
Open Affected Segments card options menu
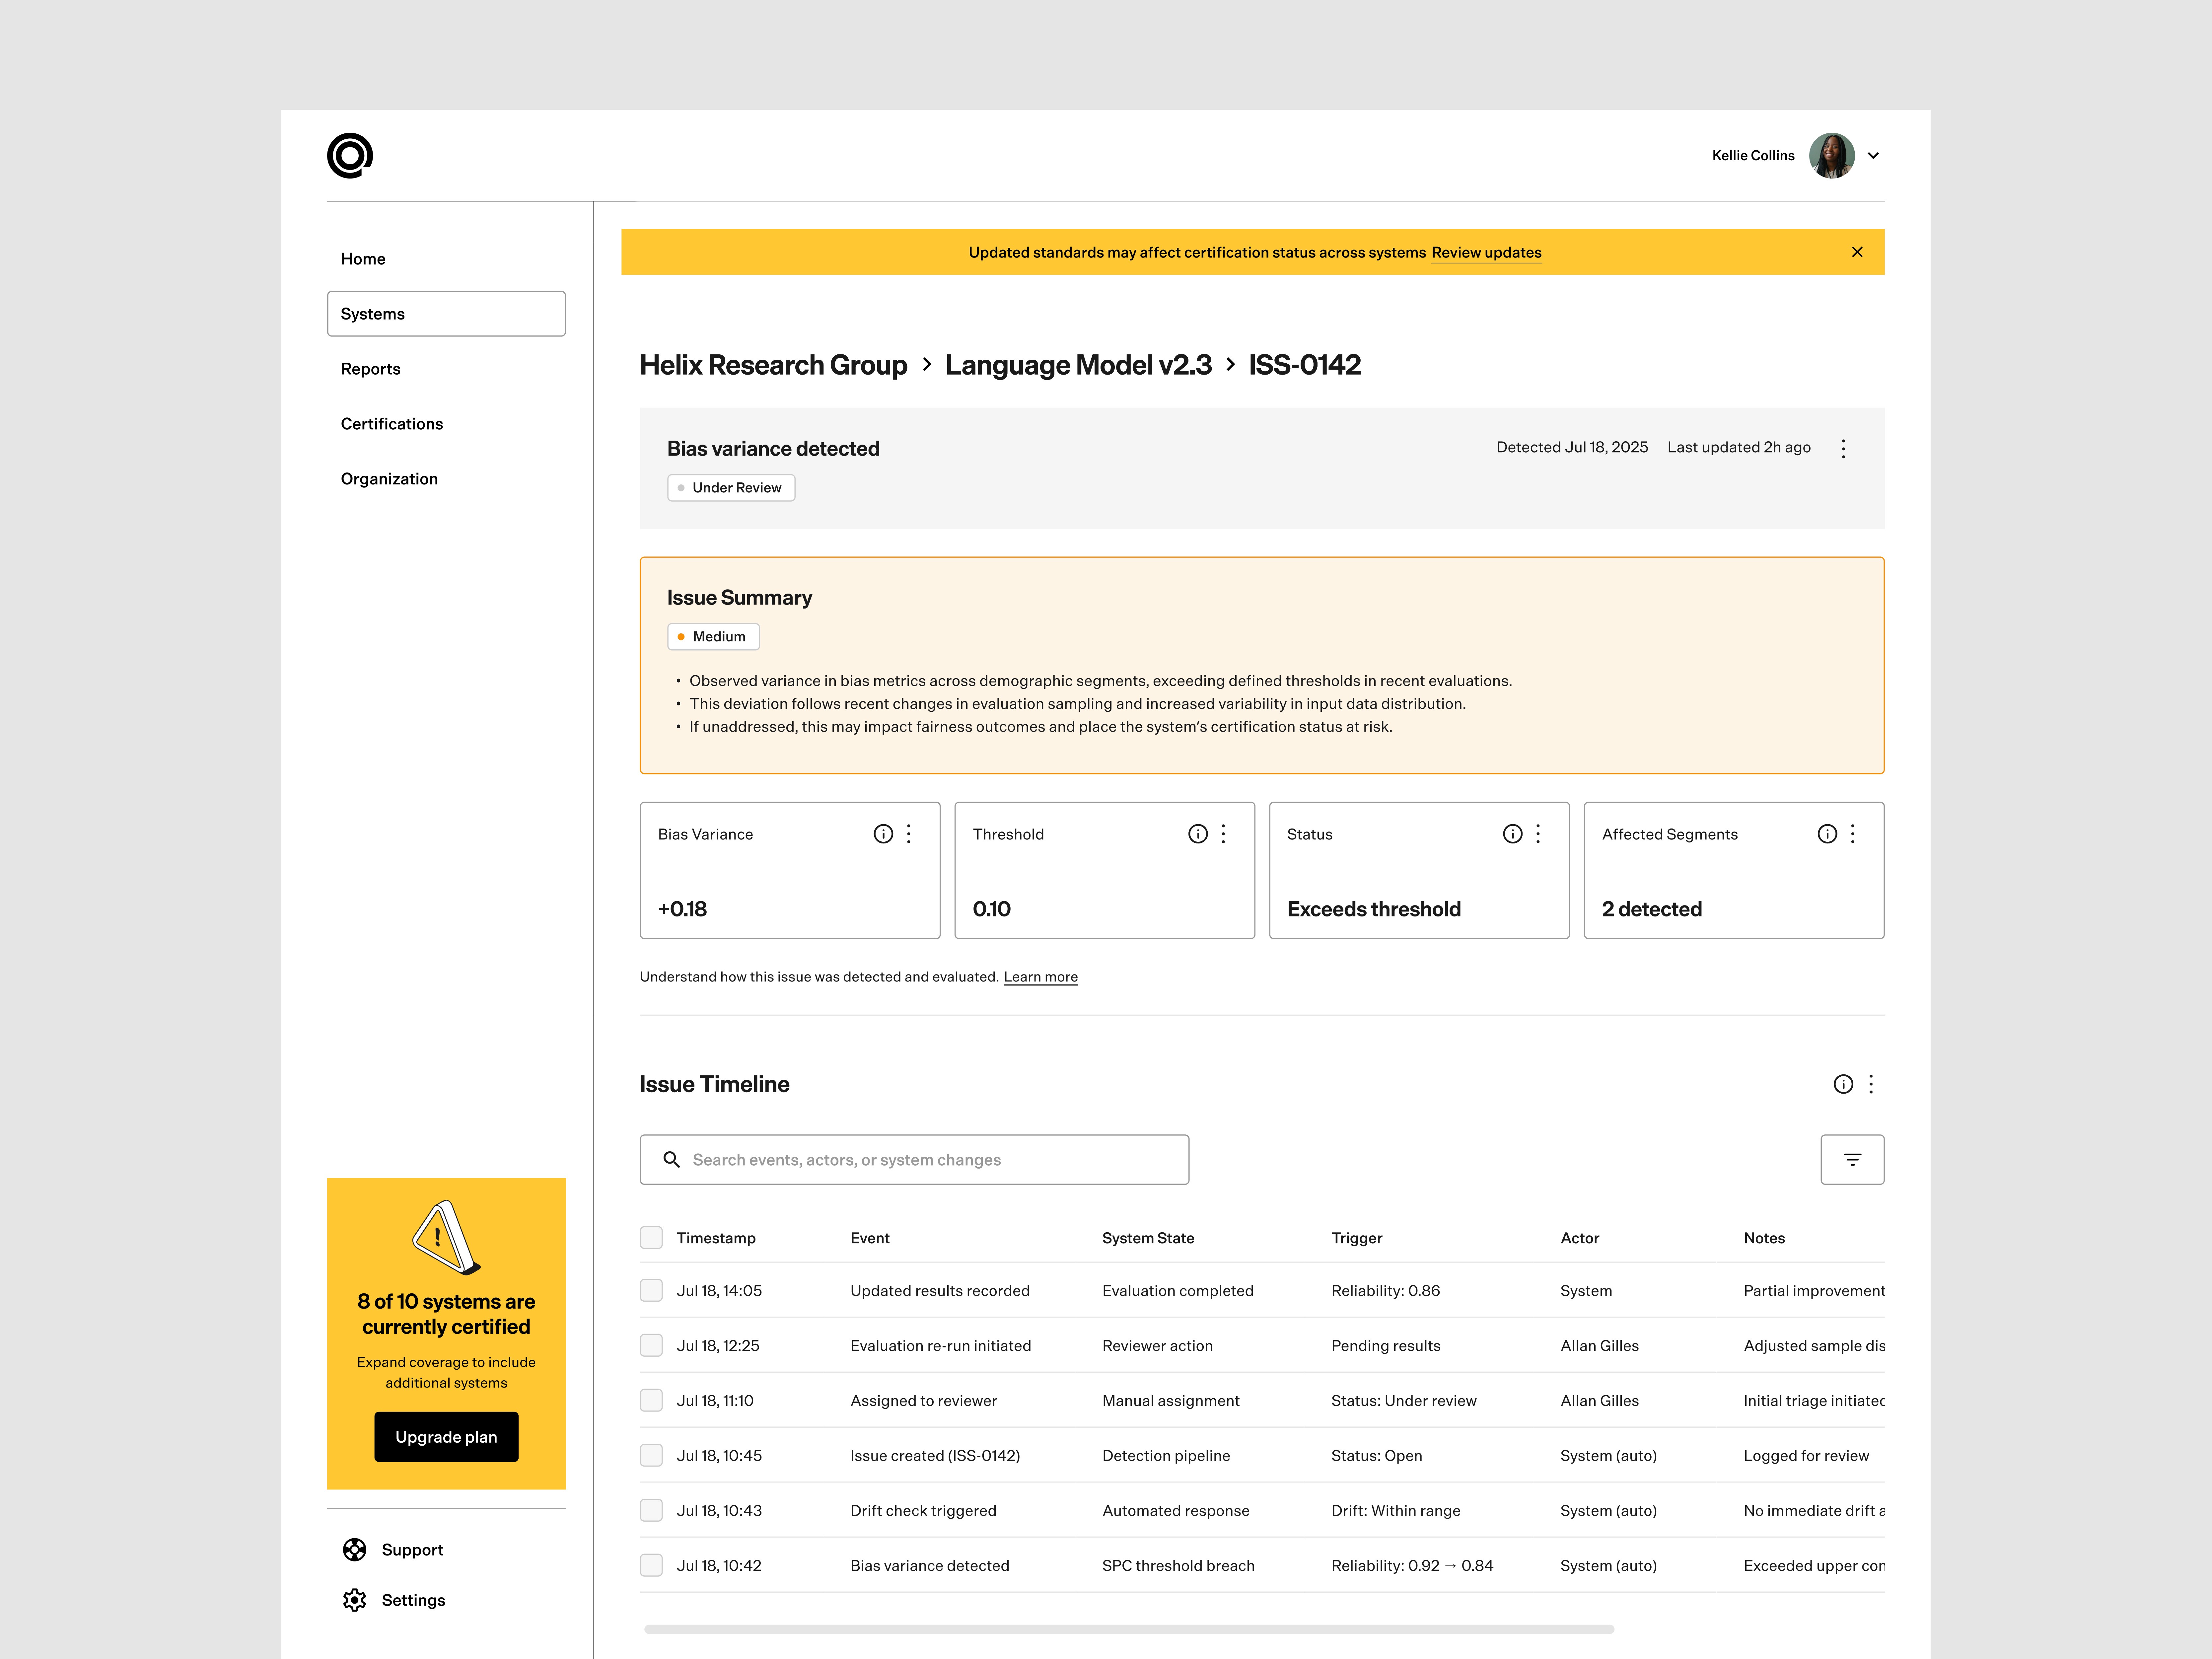pyautogui.click(x=1853, y=834)
